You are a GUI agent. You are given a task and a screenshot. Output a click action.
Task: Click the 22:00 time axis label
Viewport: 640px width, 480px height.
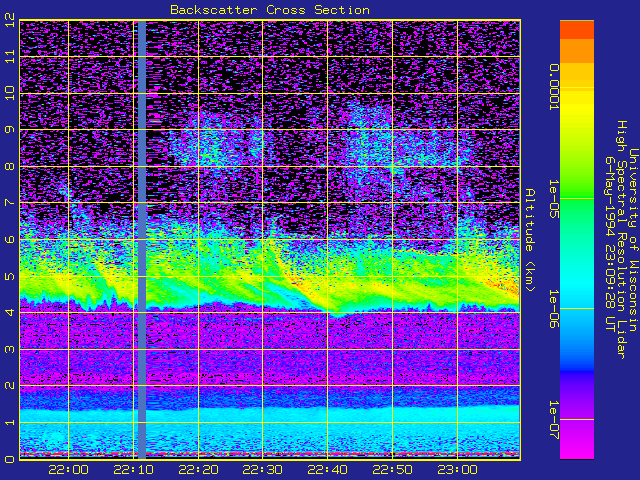(68, 470)
